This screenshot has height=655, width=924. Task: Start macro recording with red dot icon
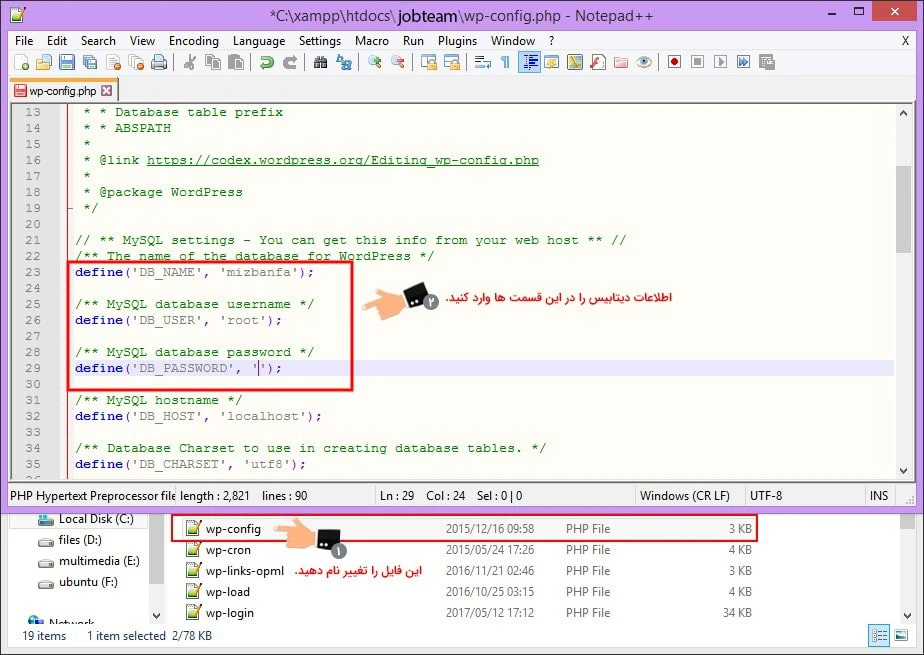pyautogui.click(x=674, y=62)
